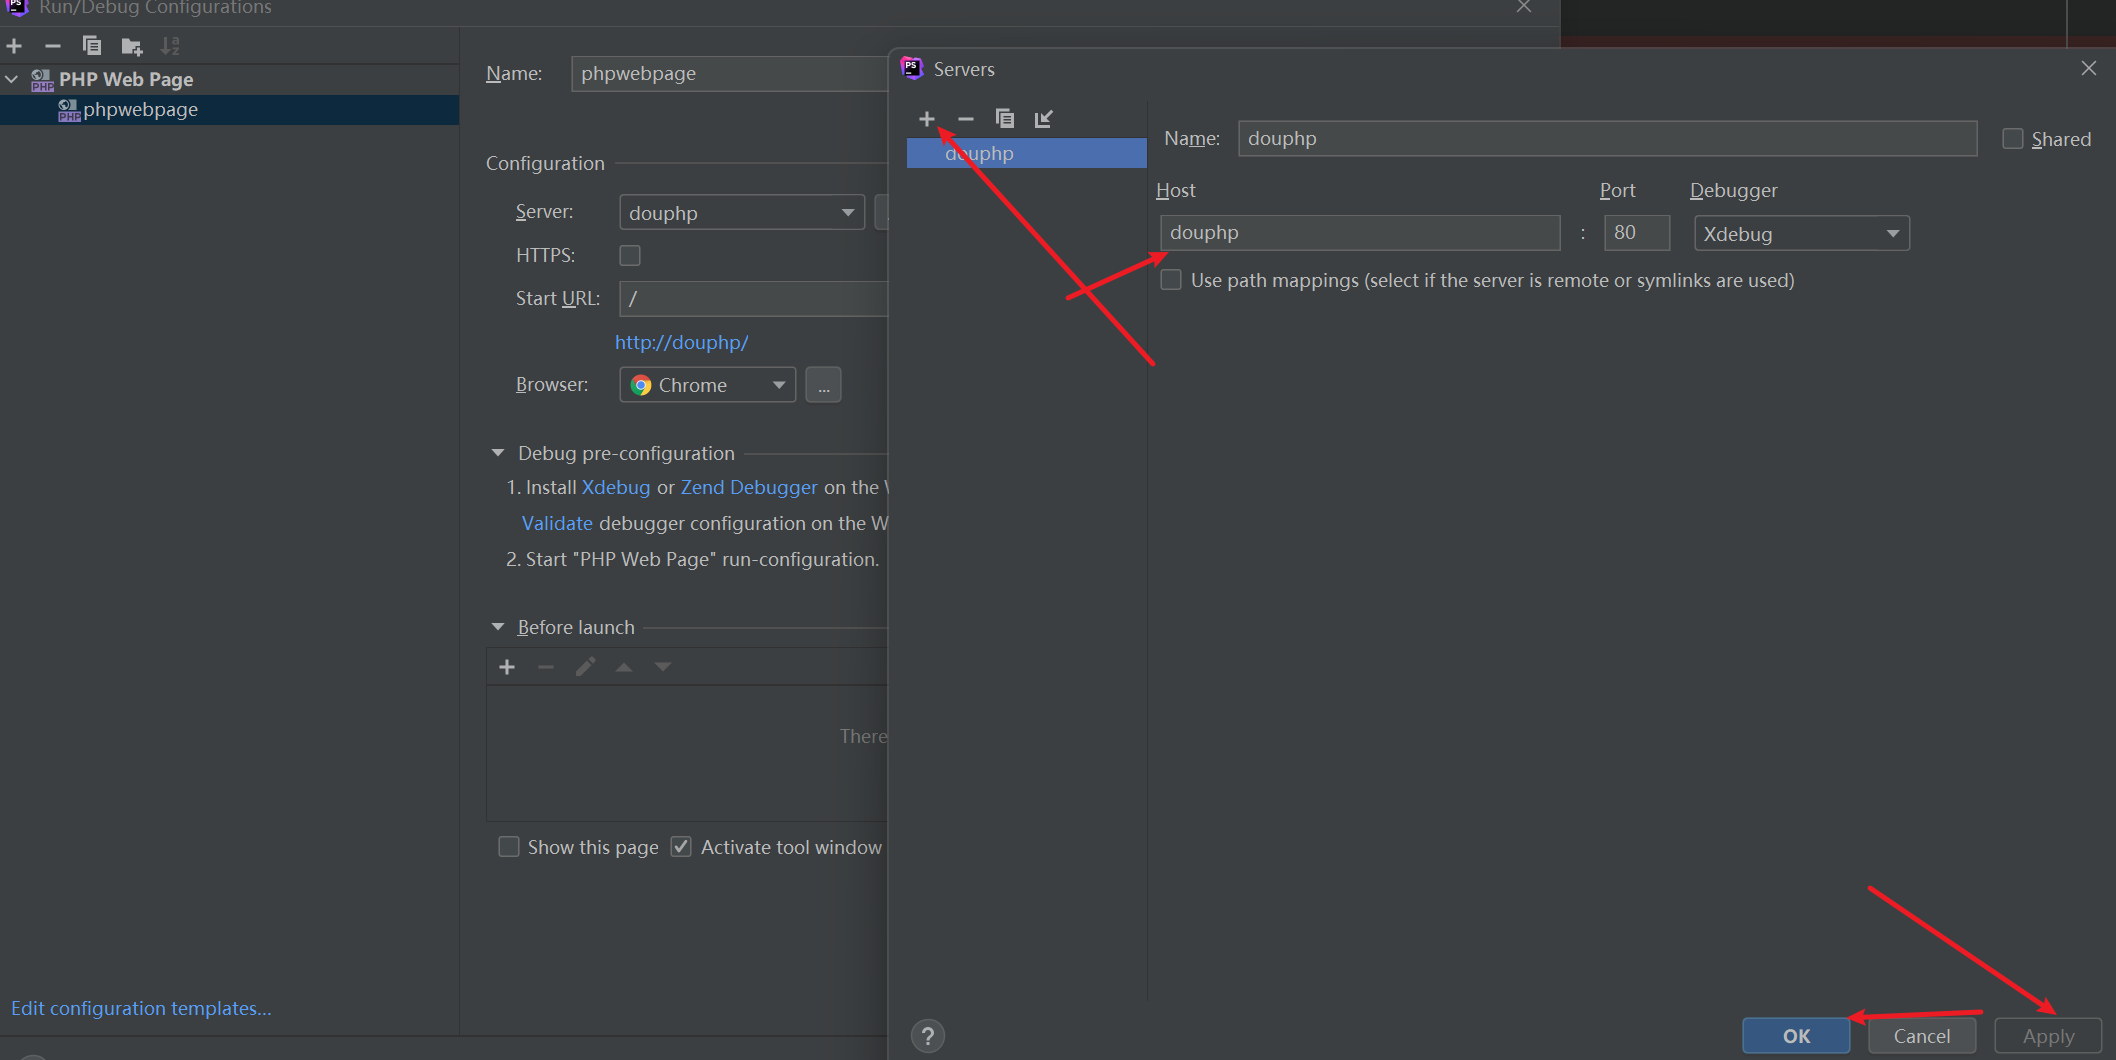
Task: Open the Browser Chrome dropdown
Action: point(708,385)
